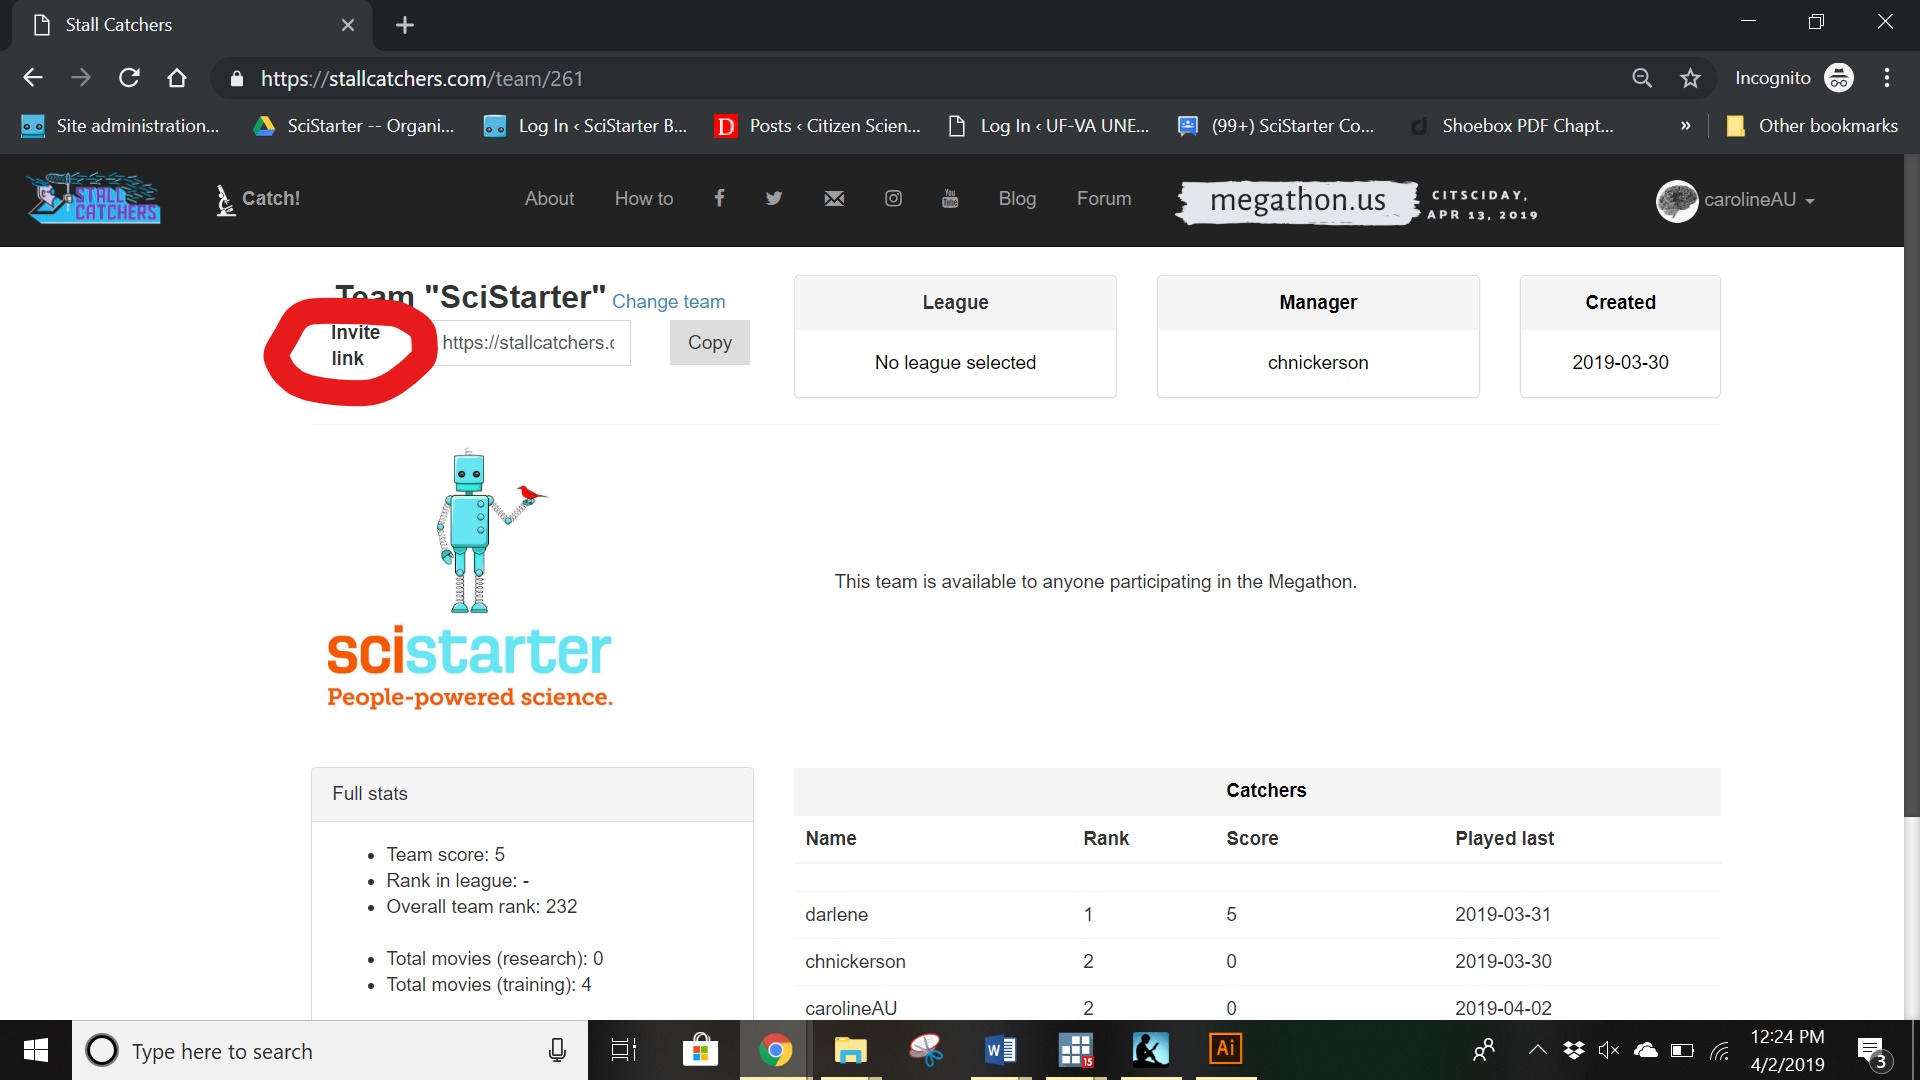
Task: Bookmark this page with the star icon
Action: 1690,78
